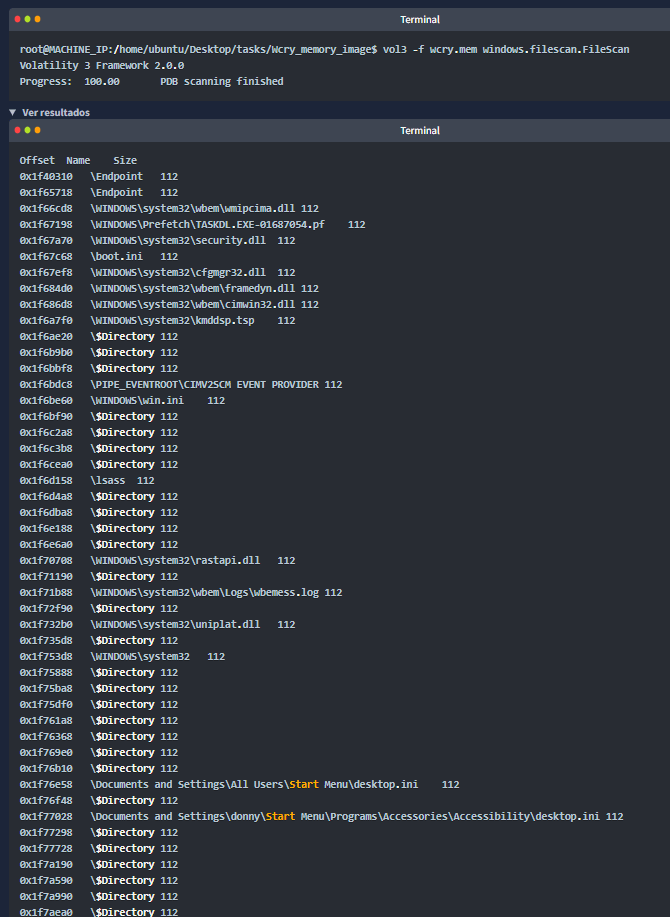Click the framedyn.dll path entry
Viewport: 670px width, 917px height.
tap(192, 288)
